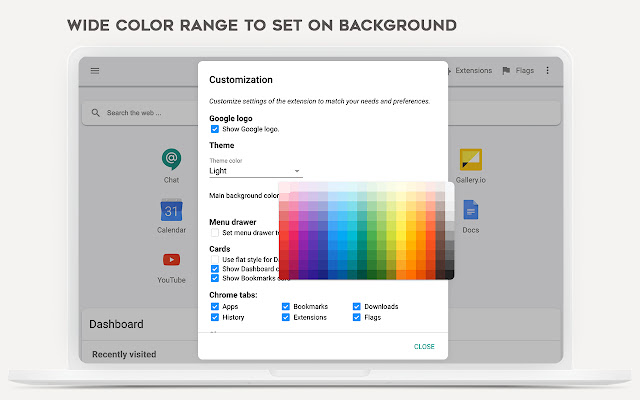
Task: Toggle the History Chrome tab checkbox
Action: coord(215,317)
